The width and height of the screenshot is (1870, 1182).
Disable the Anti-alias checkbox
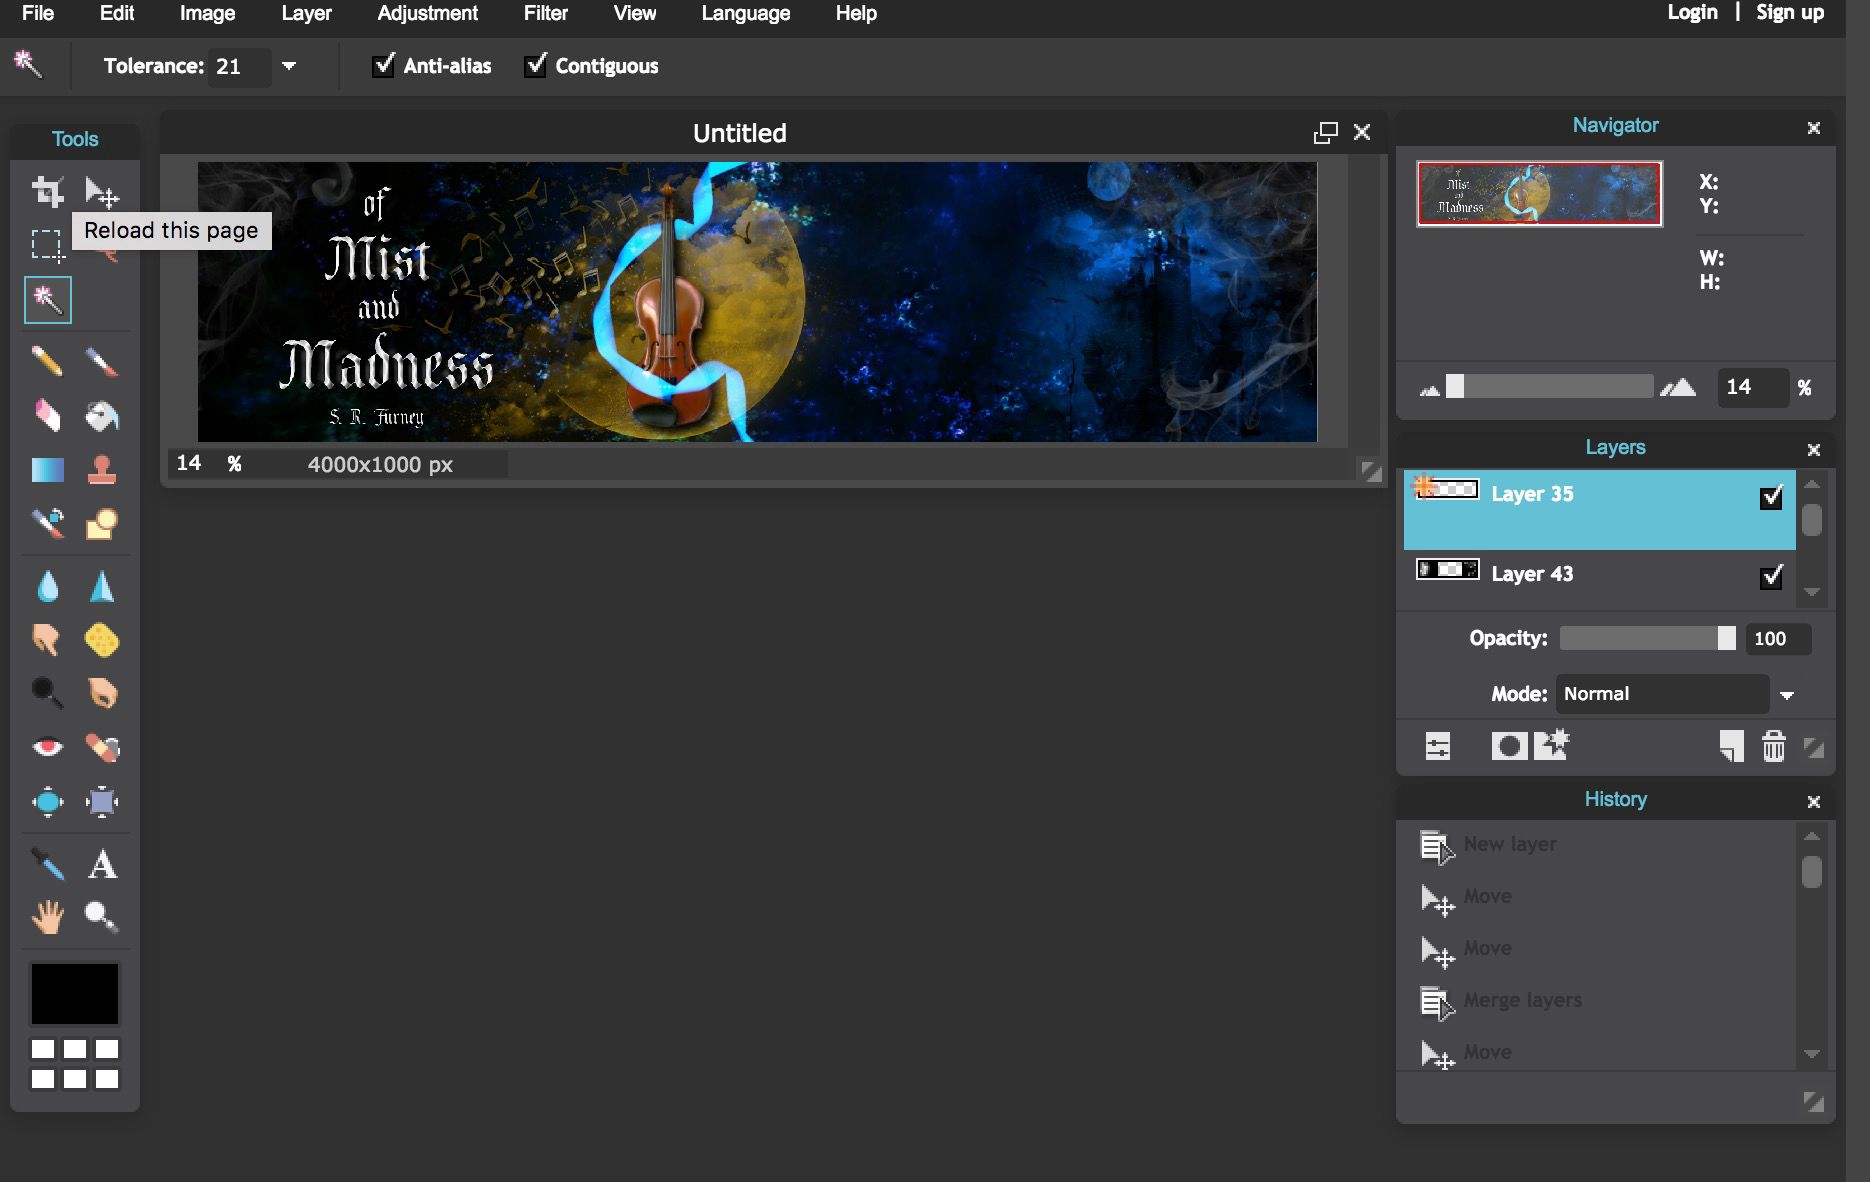coord(383,66)
